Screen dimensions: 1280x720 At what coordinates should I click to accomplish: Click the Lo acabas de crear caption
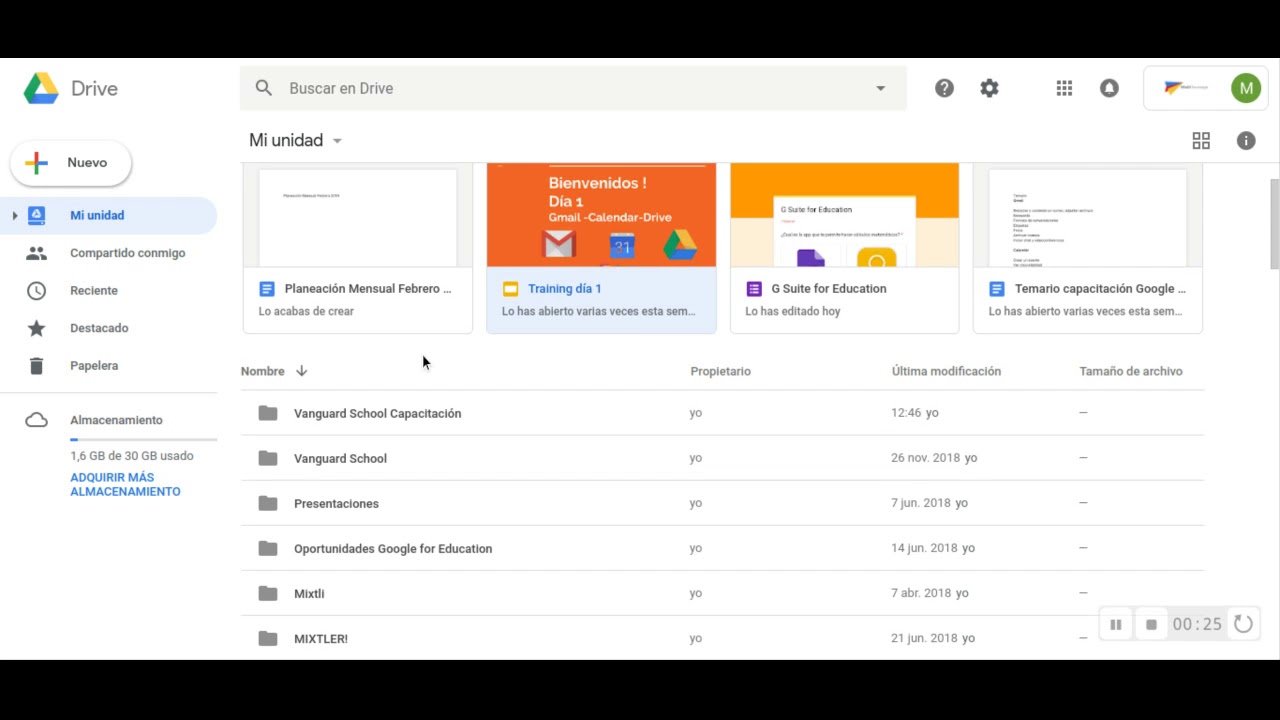pos(306,311)
